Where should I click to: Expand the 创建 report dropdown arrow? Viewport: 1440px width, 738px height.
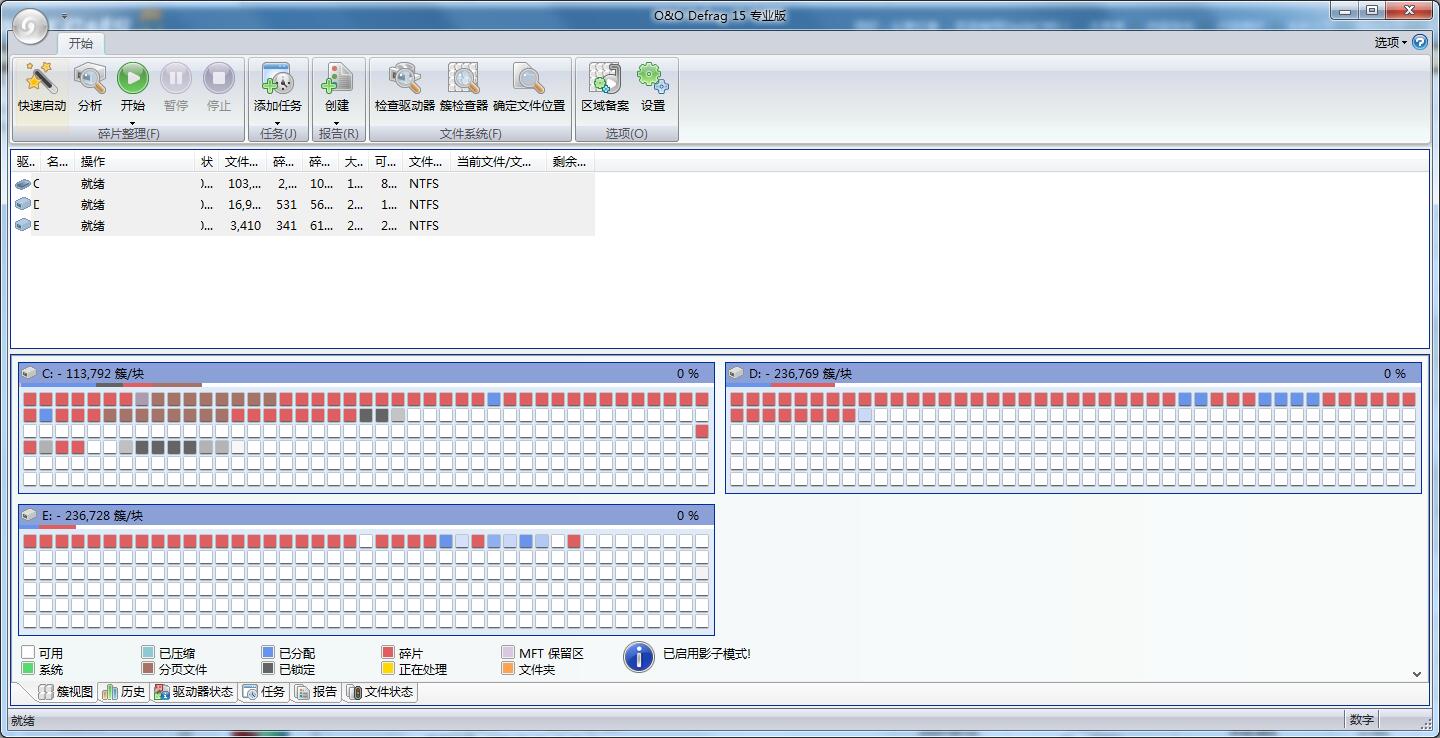coord(337,123)
